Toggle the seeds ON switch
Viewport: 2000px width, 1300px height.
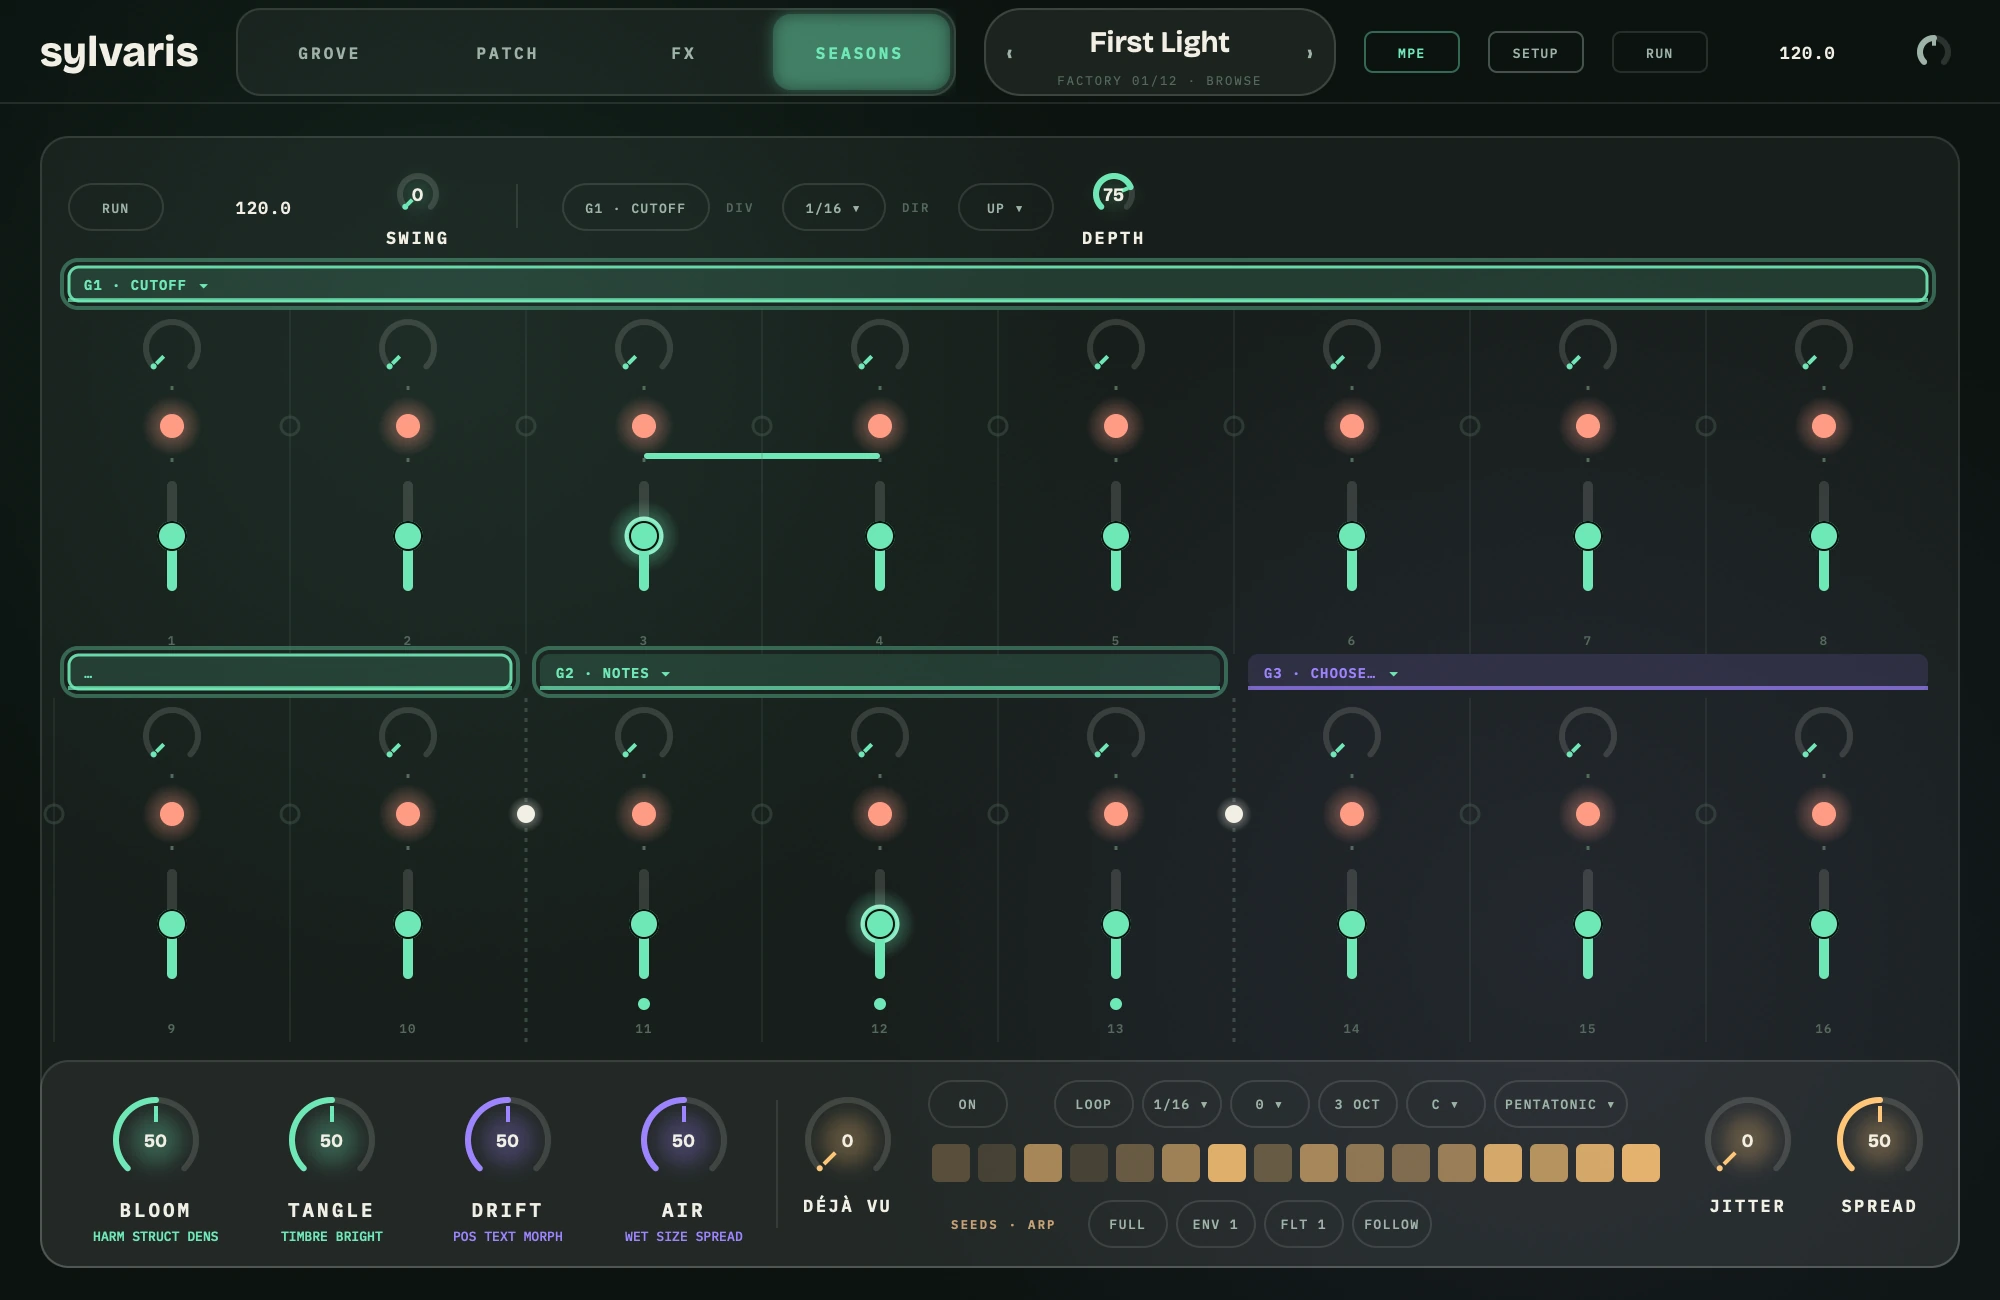(967, 1104)
